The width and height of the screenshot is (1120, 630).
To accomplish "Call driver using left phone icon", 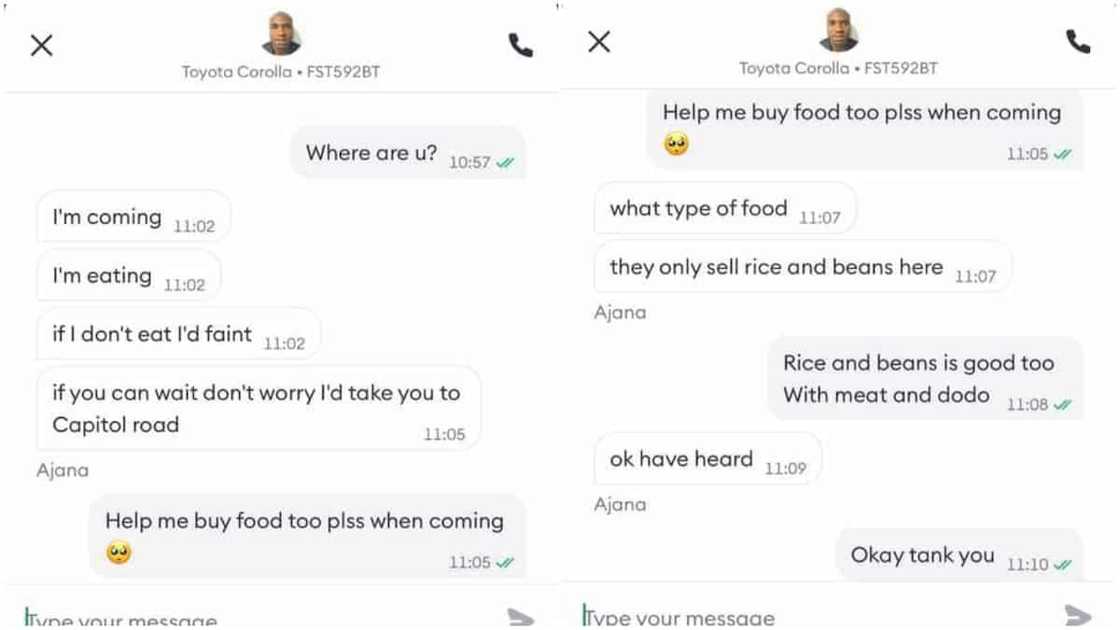I will 521,46.
